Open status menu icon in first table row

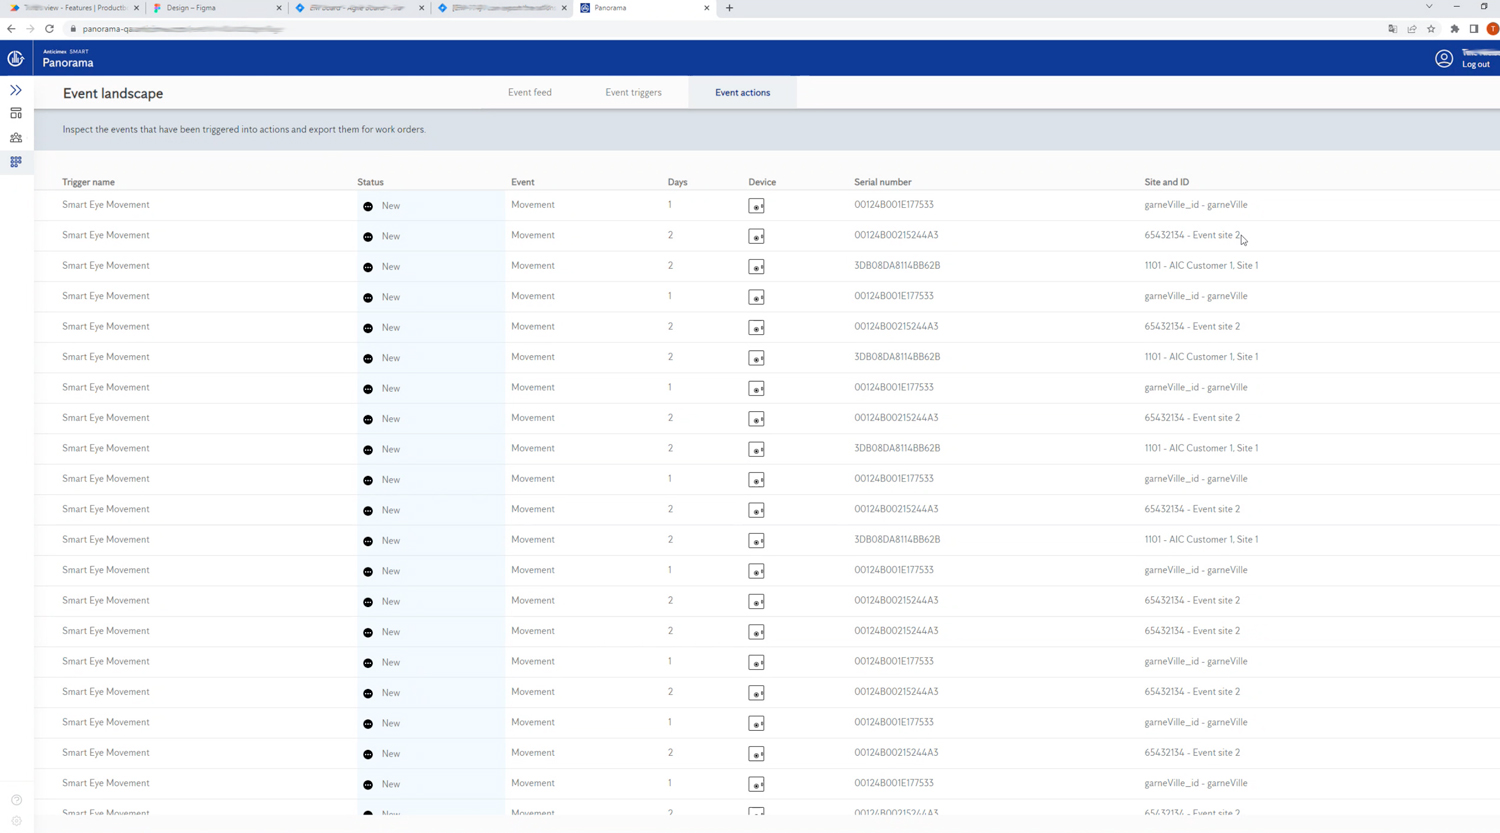point(368,206)
